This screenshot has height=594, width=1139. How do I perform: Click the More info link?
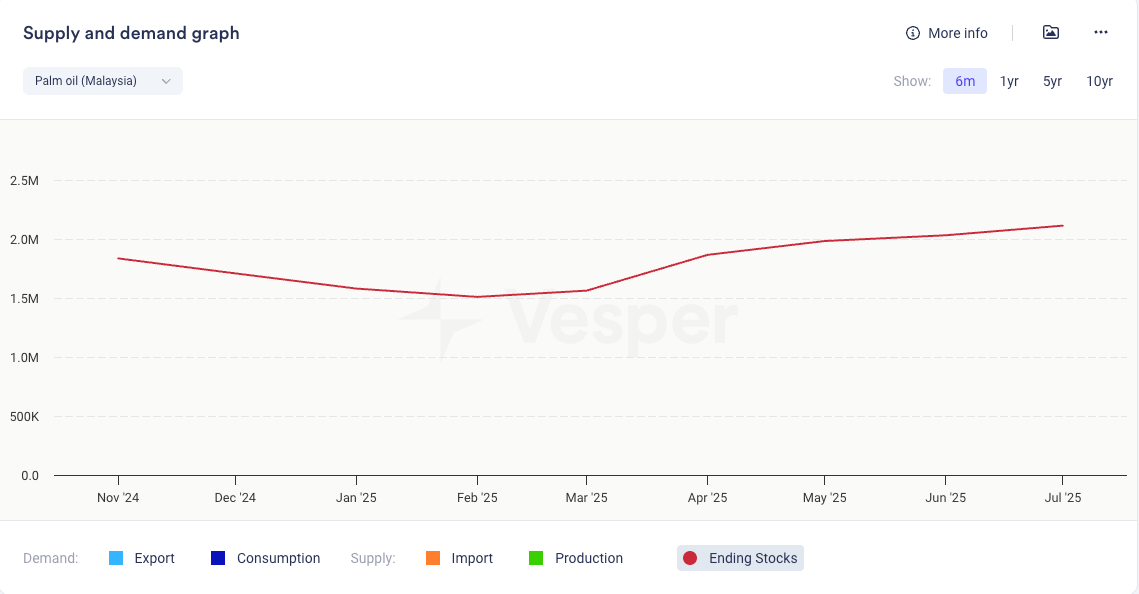point(957,33)
